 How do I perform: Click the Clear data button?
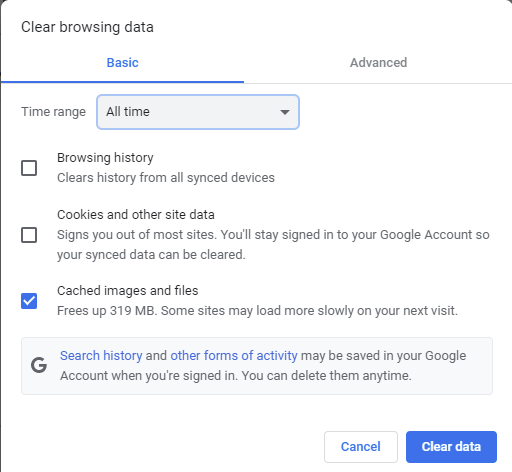pos(451,447)
